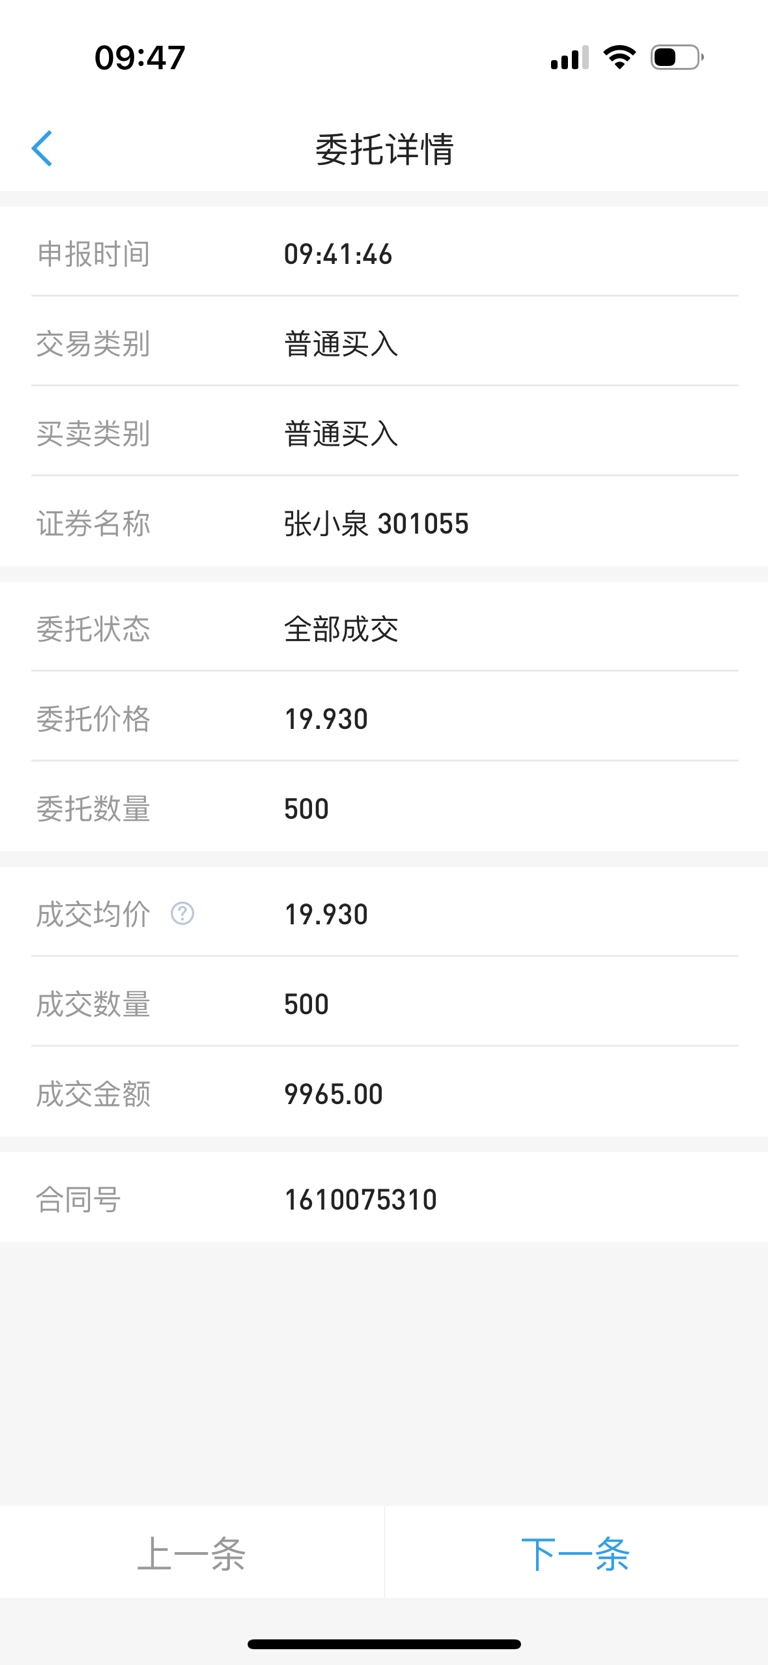The image size is (769, 1665).
Task: Open the help icon beside 成交均价
Action: coord(182,913)
